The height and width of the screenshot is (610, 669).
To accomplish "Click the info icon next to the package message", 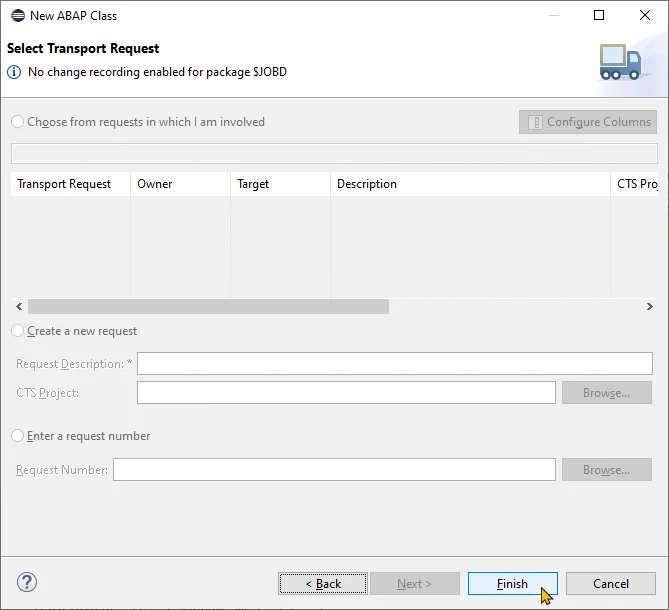I will click(14, 72).
